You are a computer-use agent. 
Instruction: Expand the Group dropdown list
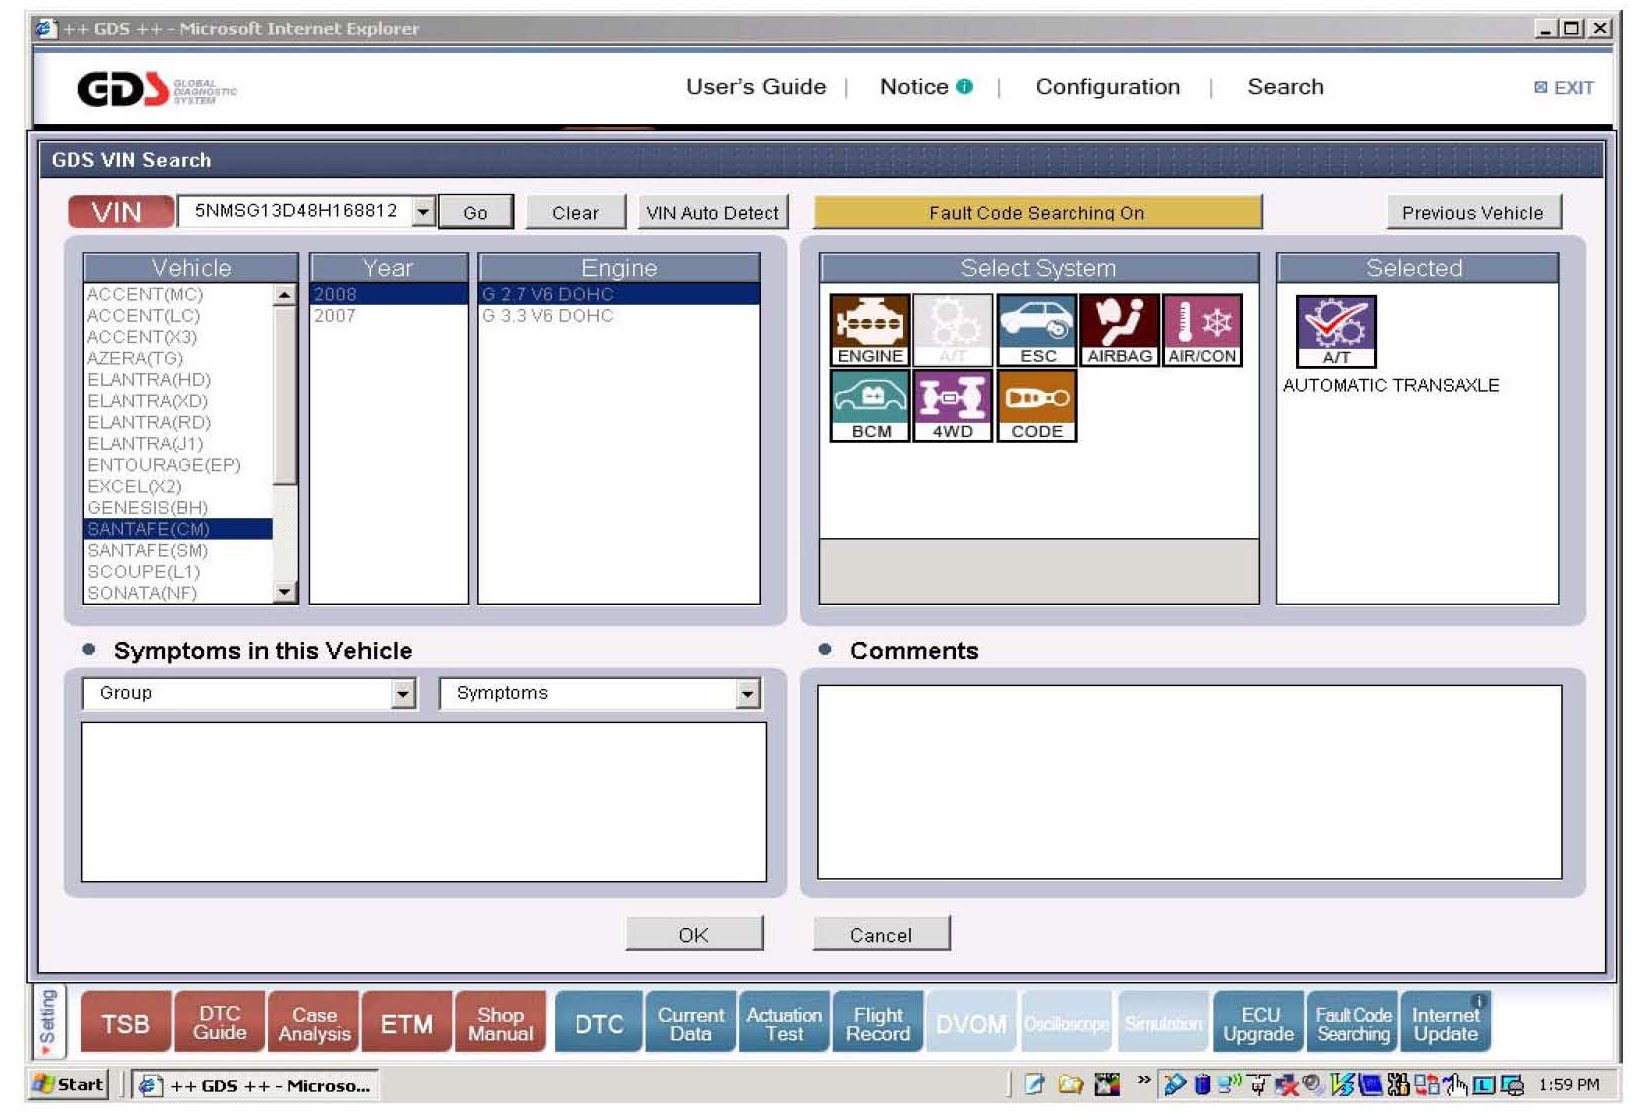click(x=403, y=694)
